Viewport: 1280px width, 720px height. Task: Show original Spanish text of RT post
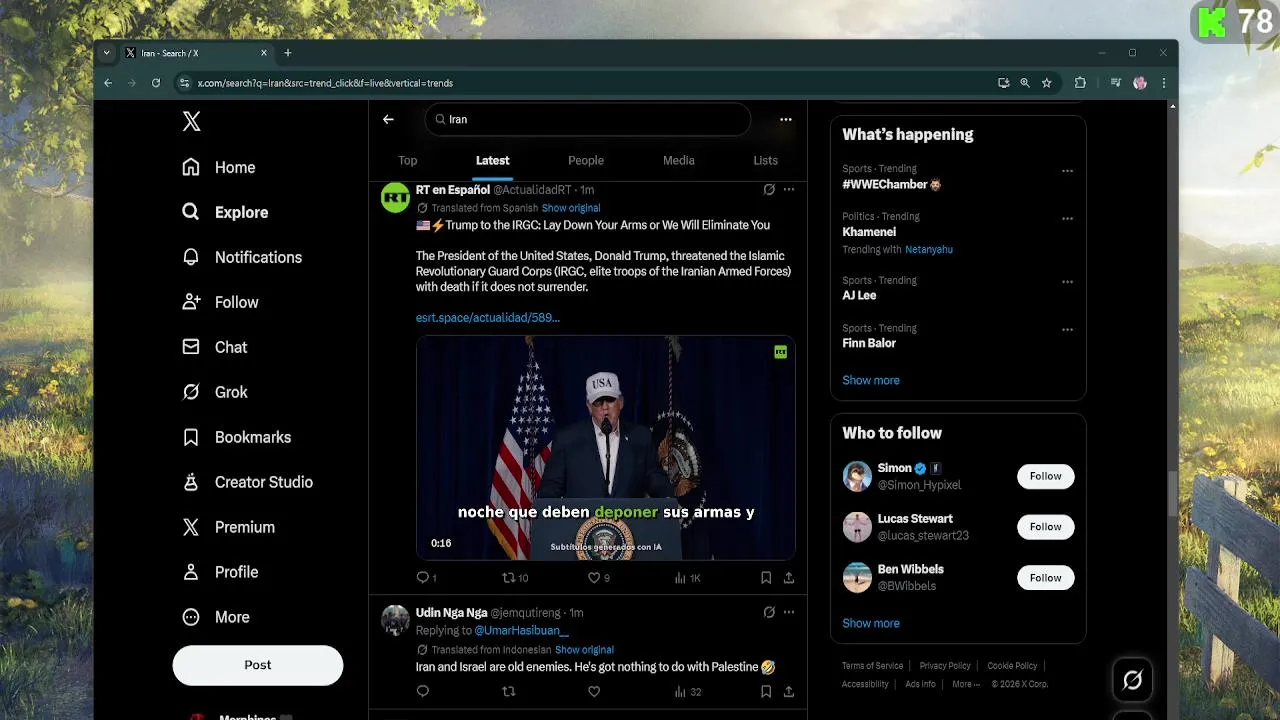click(x=571, y=208)
